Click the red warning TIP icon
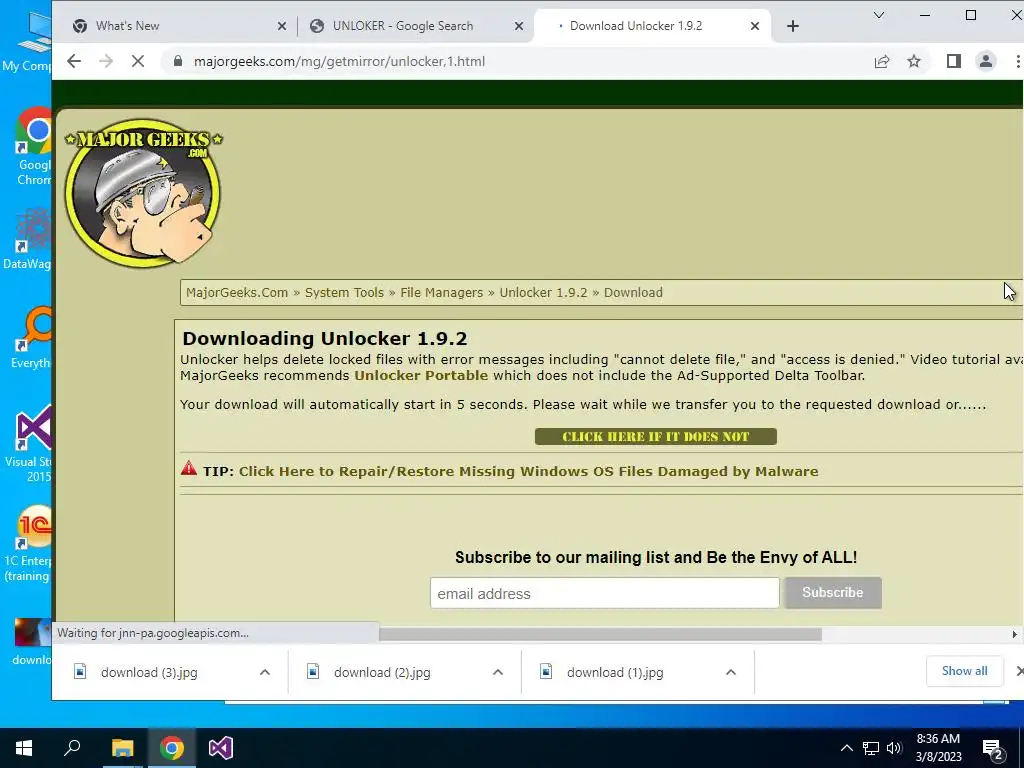The width and height of the screenshot is (1024, 768). (189, 468)
